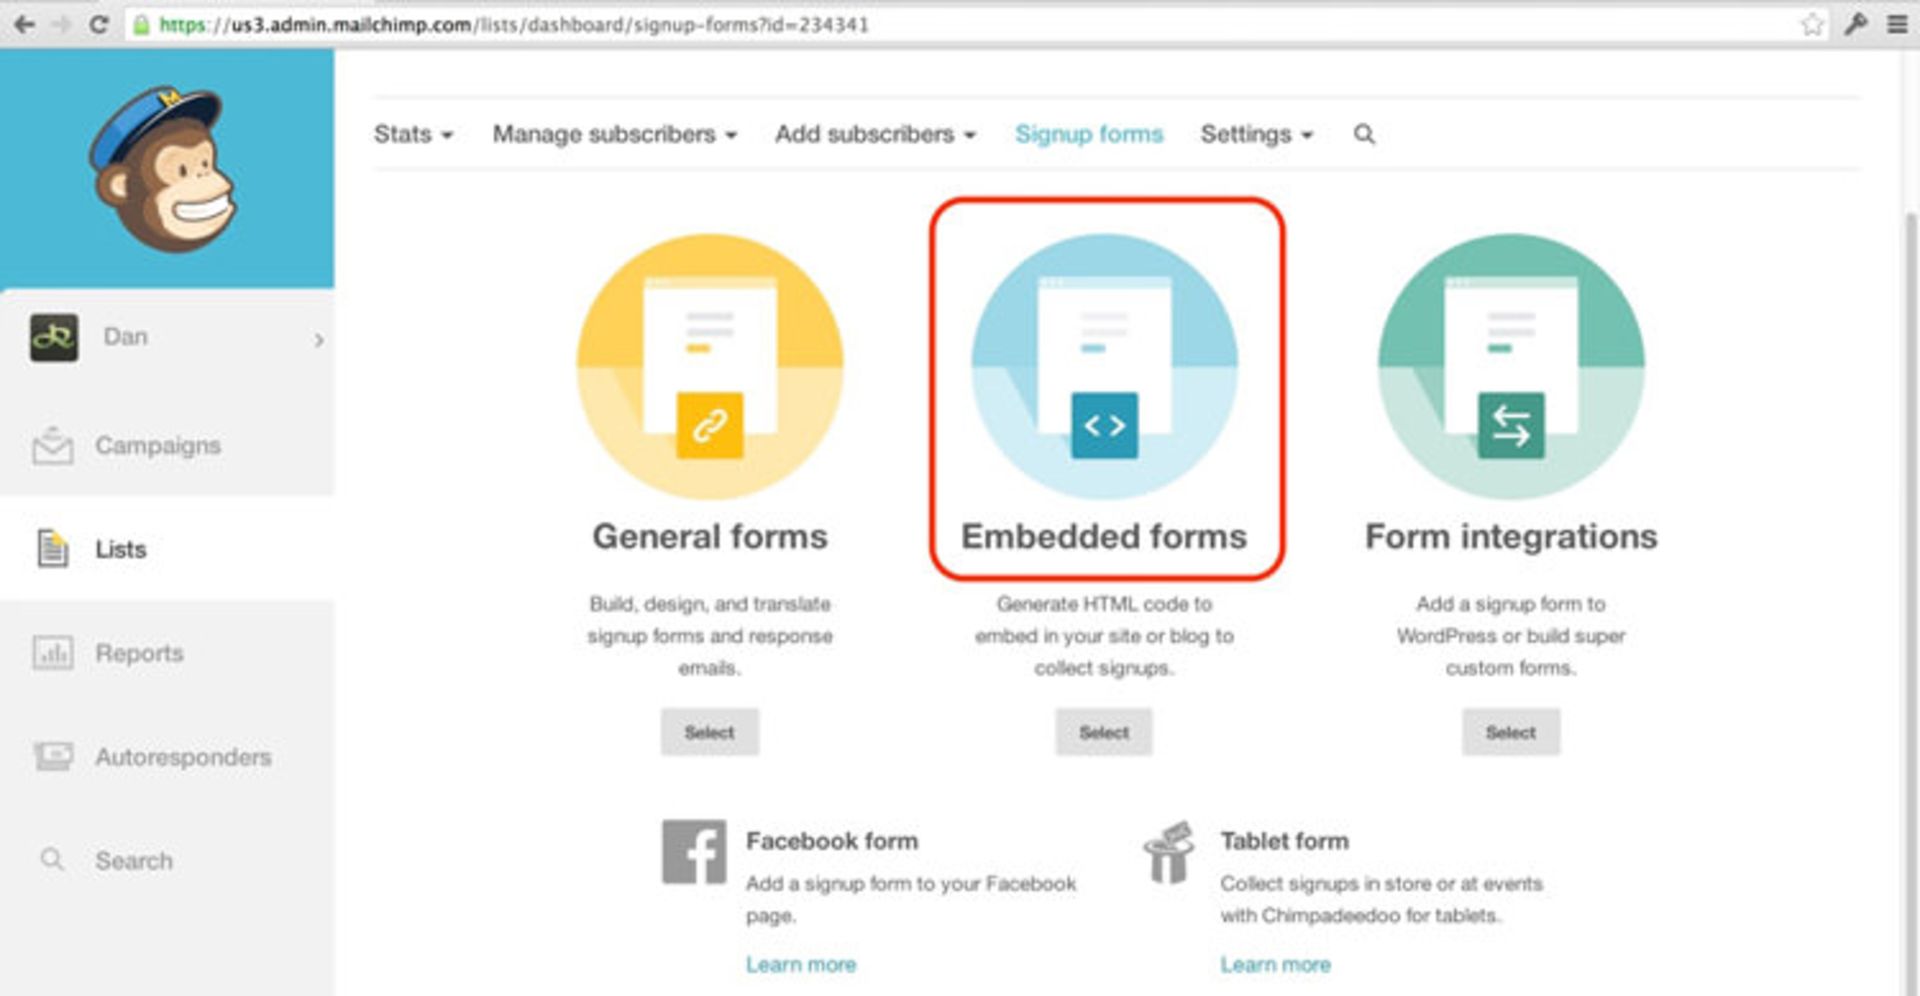The height and width of the screenshot is (996, 1920).
Task: Click Learn more under Facebook form
Action: pos(801,963)
